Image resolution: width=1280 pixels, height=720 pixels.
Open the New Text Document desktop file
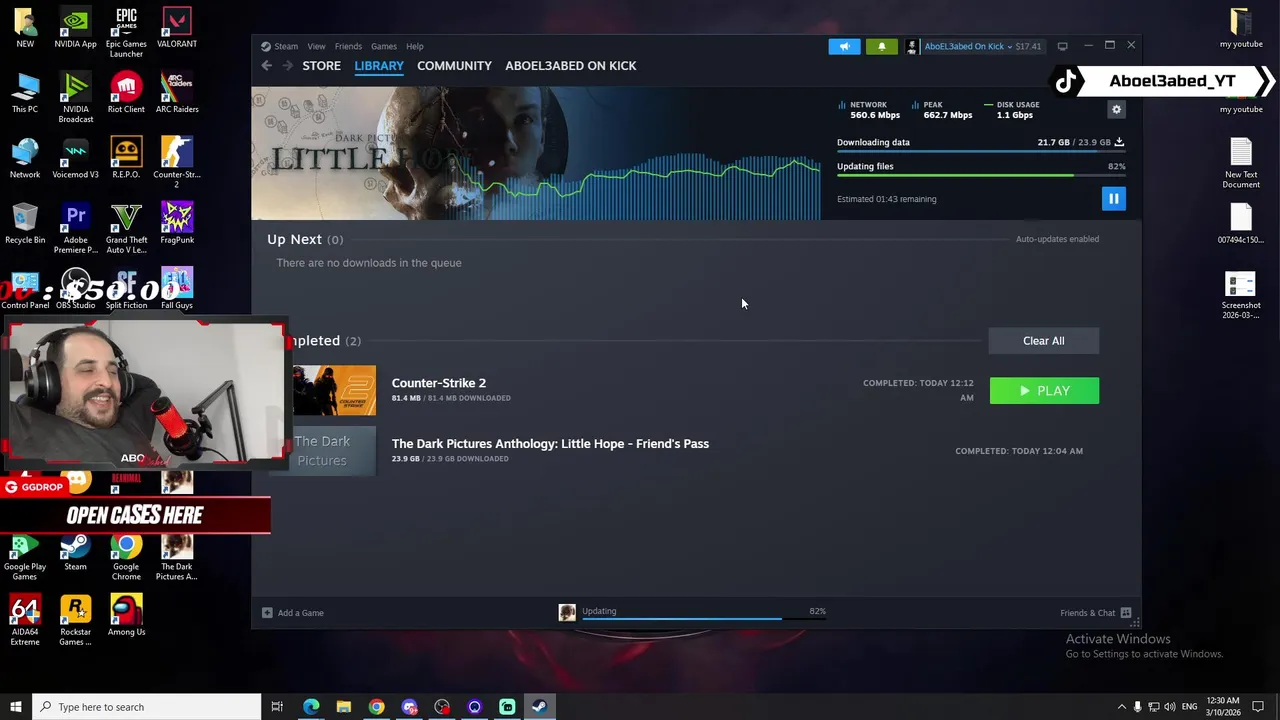(1241, 164)
